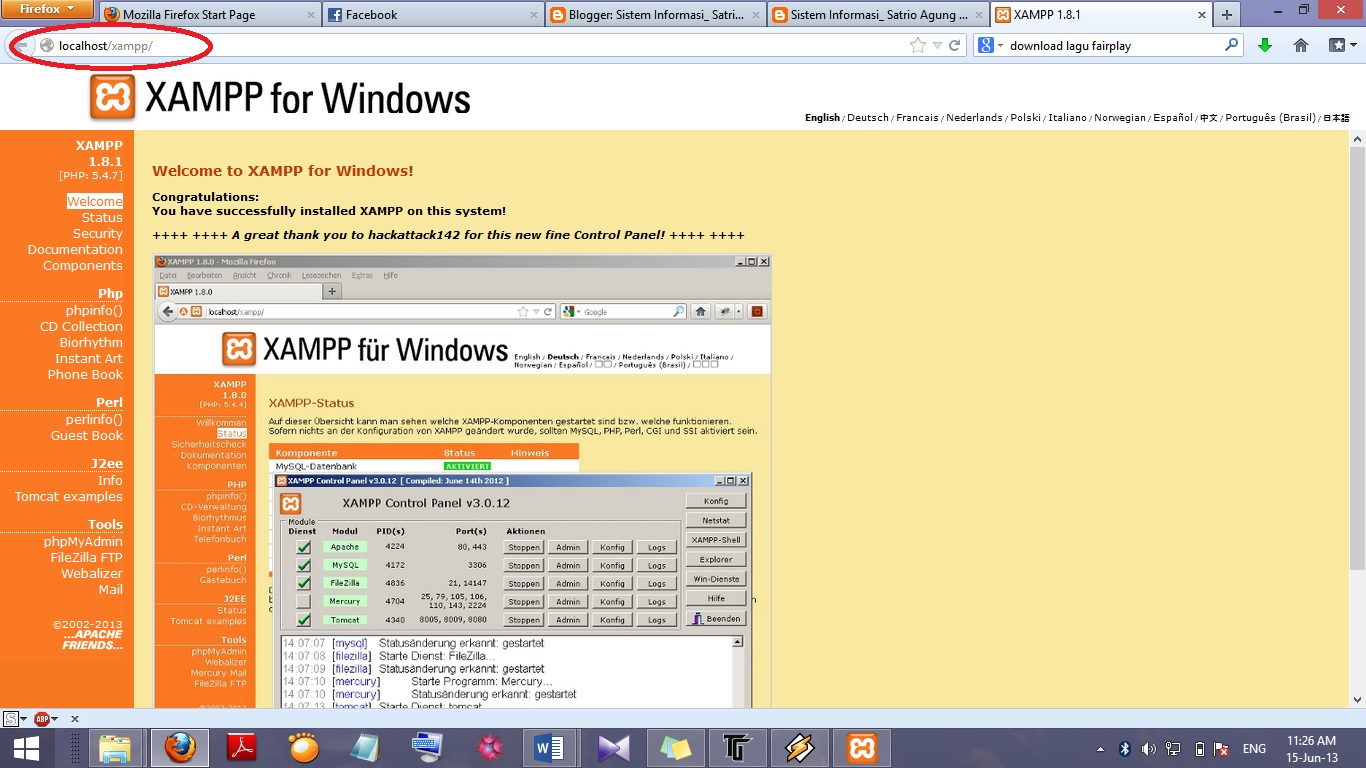
Task: Open the TG application on taskbar
Action: tap(737, 748)
